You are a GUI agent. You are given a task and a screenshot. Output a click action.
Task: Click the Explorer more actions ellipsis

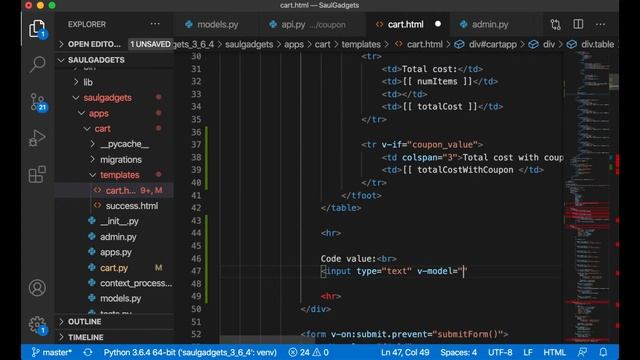tap(155, 24)
